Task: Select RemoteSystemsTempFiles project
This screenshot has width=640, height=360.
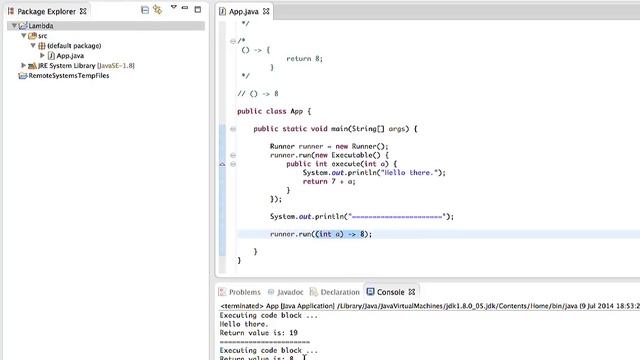Action: [69, 76]
